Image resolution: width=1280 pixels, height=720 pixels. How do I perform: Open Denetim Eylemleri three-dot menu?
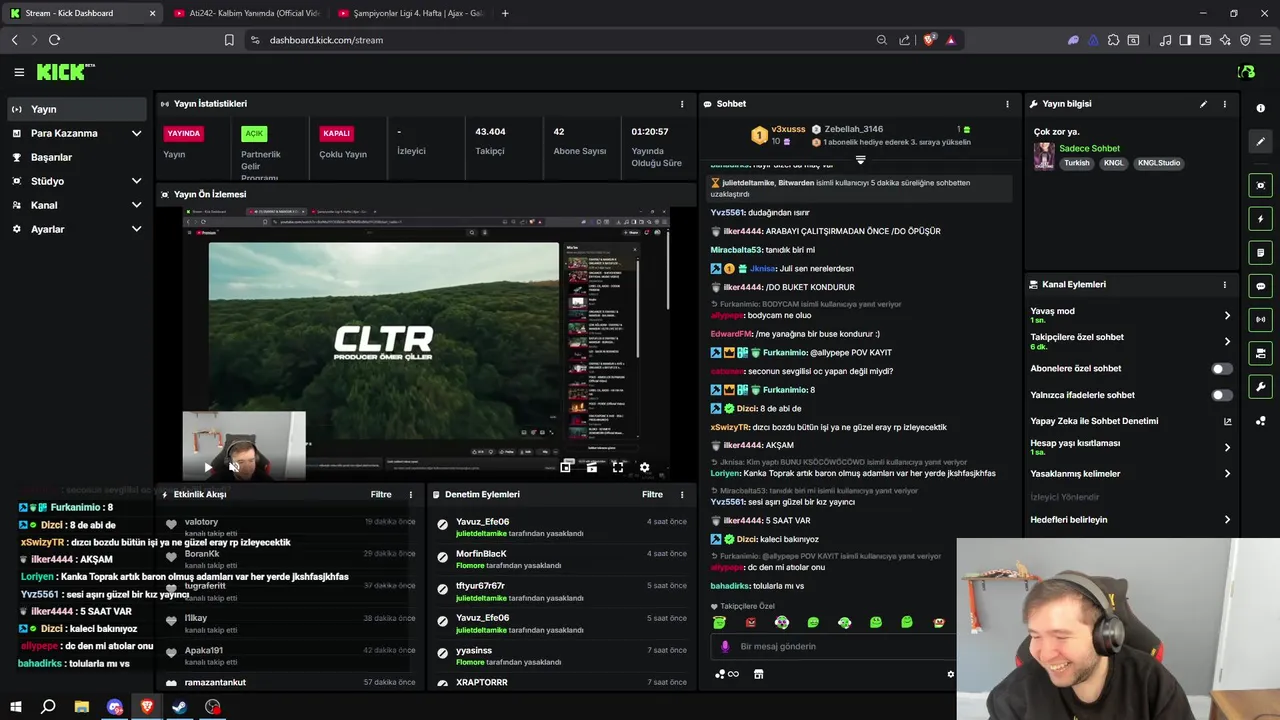point(682,495)
